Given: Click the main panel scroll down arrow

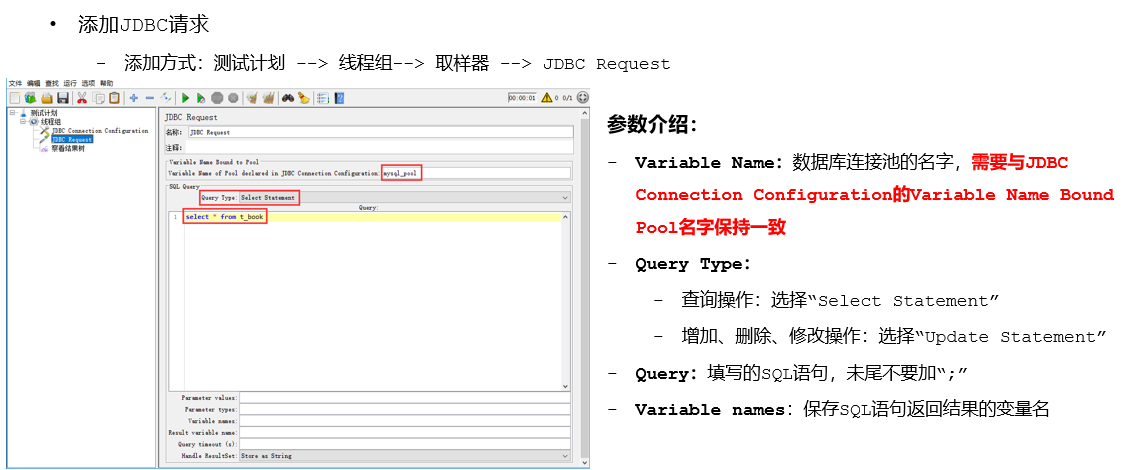Looking at the screenshot, I should (584, 461).
